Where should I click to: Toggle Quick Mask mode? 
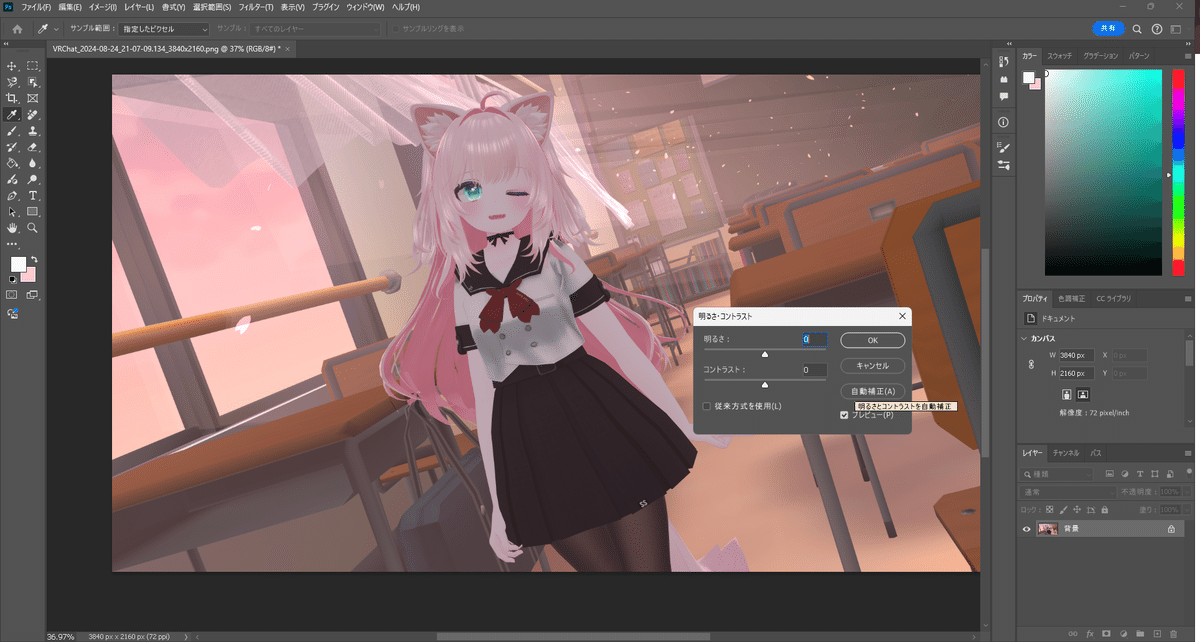coord(12,295)
